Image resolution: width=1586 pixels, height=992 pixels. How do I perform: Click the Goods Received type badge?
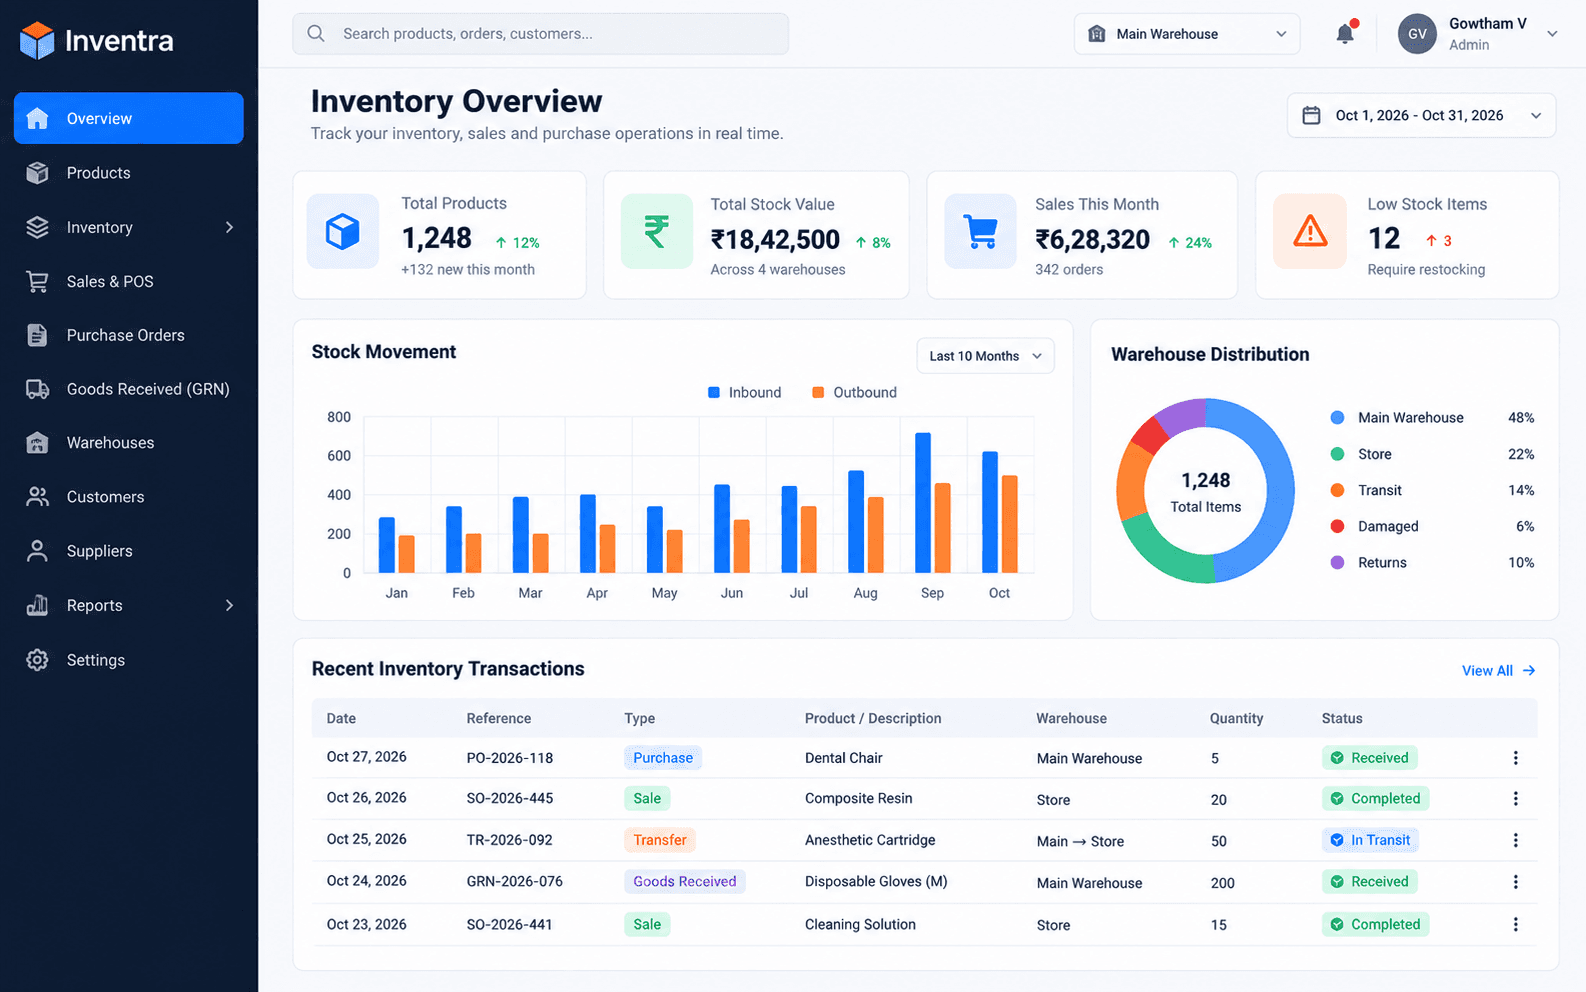(685, 881)
